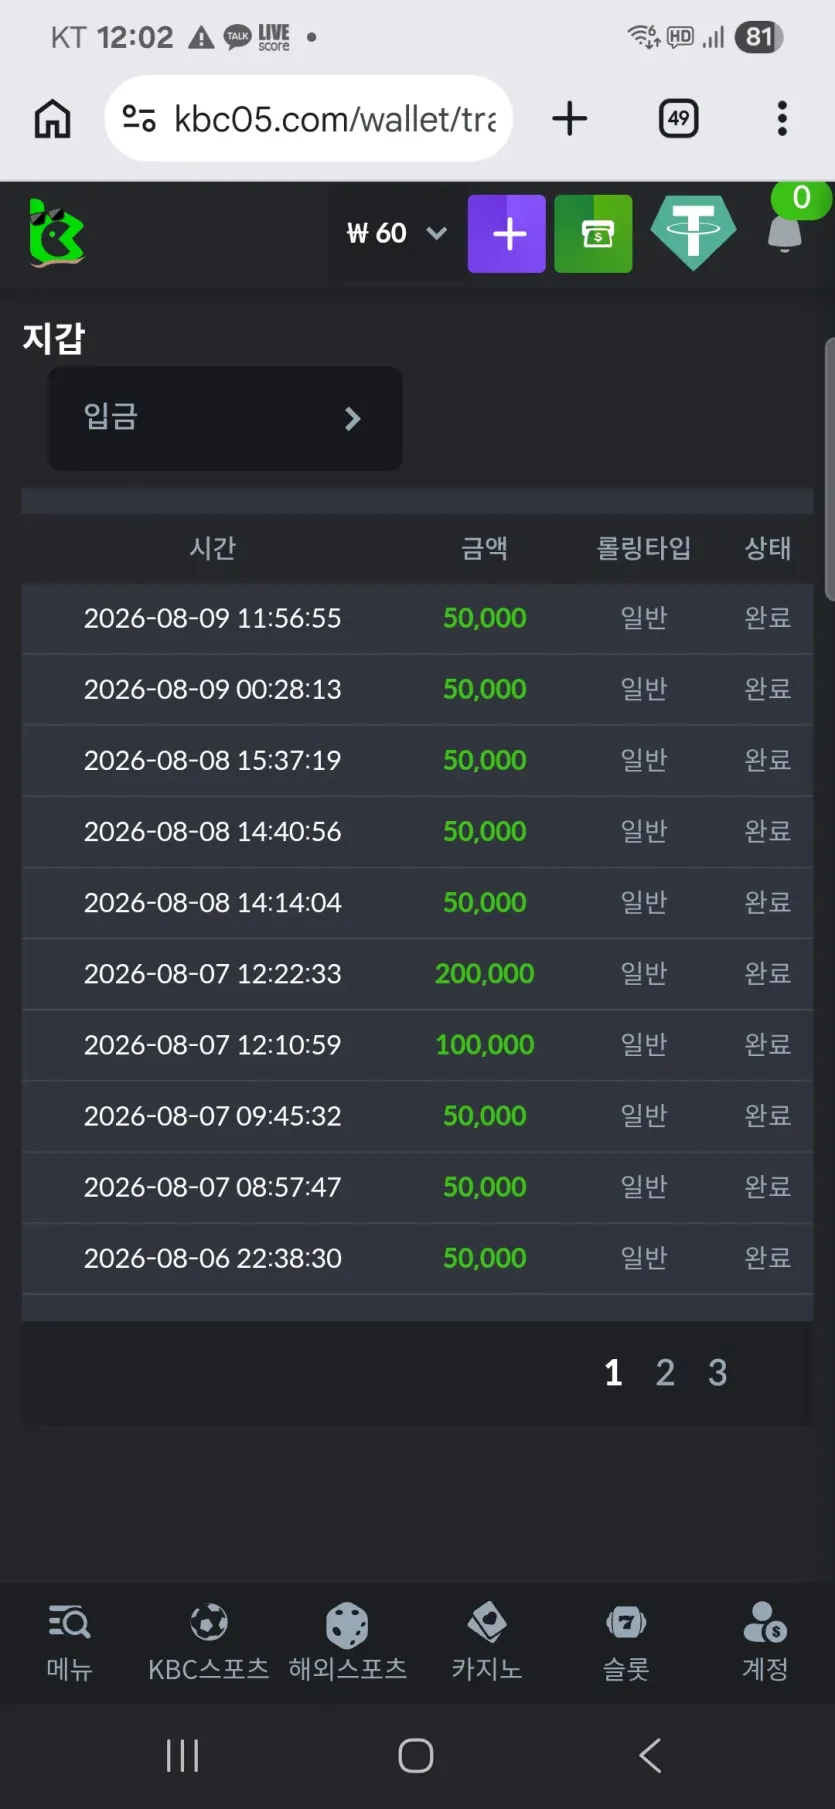
Task: Open the browser three-dot menu
Action: 782,119
